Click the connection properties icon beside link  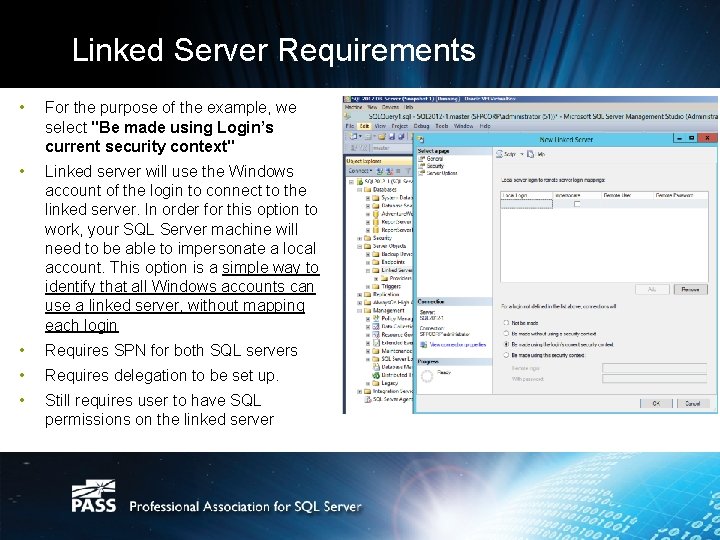click(423, 345)
